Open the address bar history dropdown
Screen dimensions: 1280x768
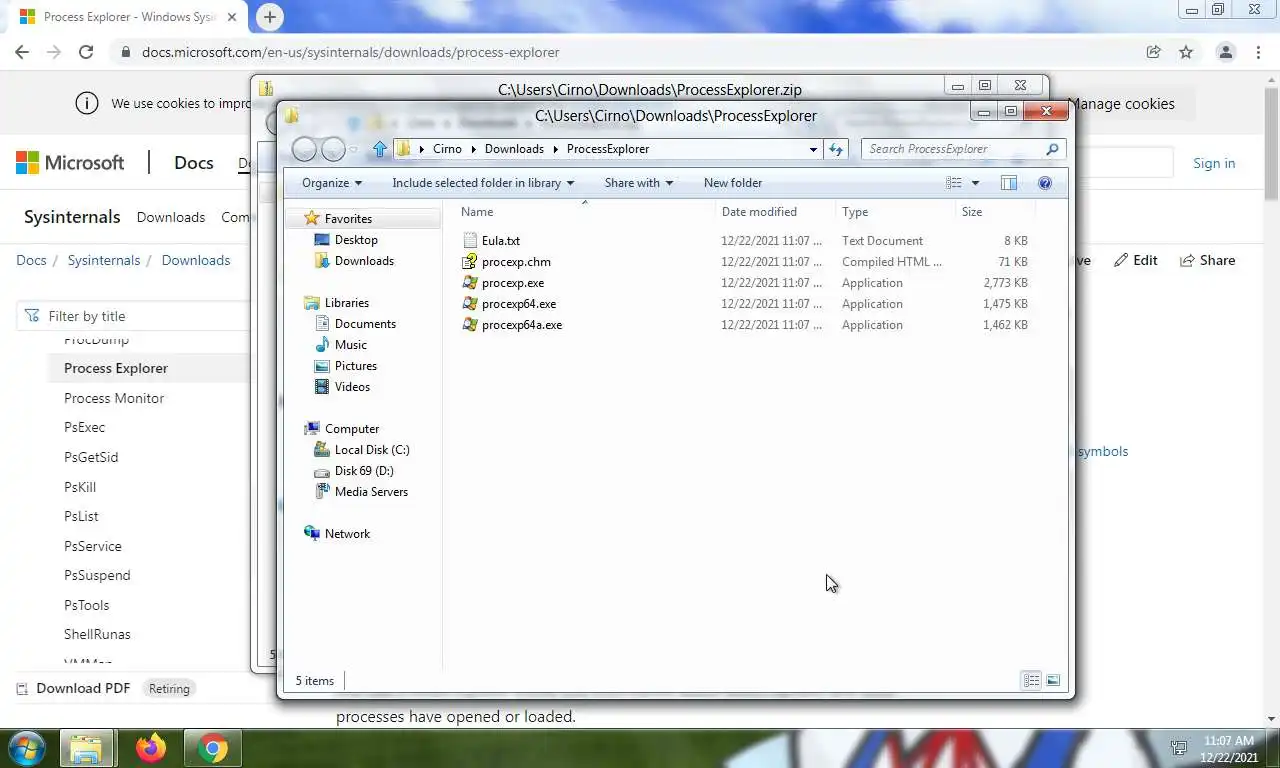click(x=813, y=149)
